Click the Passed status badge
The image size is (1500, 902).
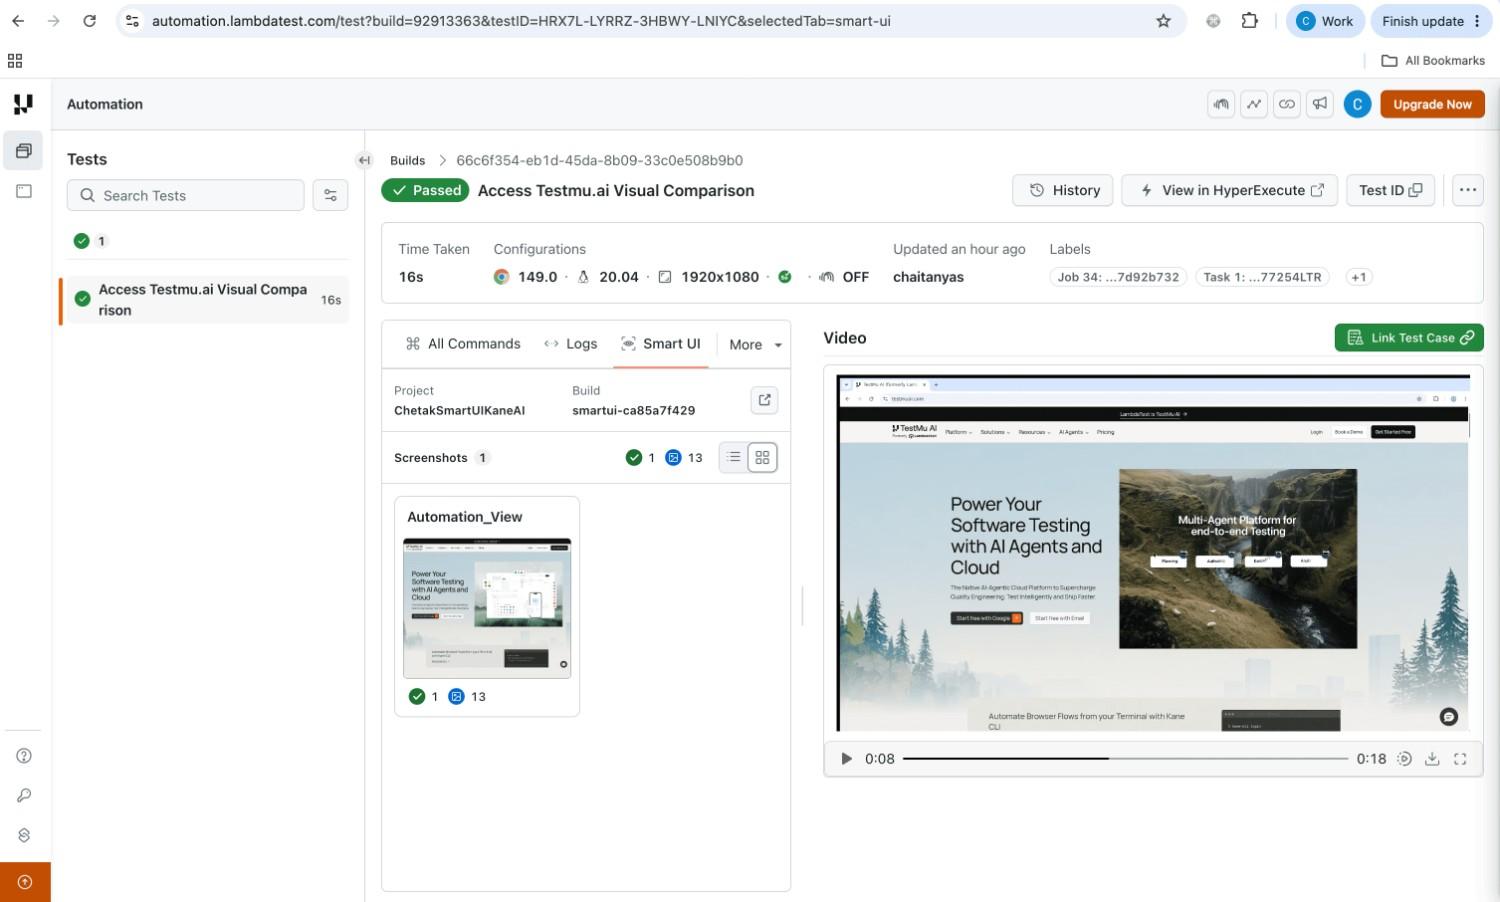[425, 190]
